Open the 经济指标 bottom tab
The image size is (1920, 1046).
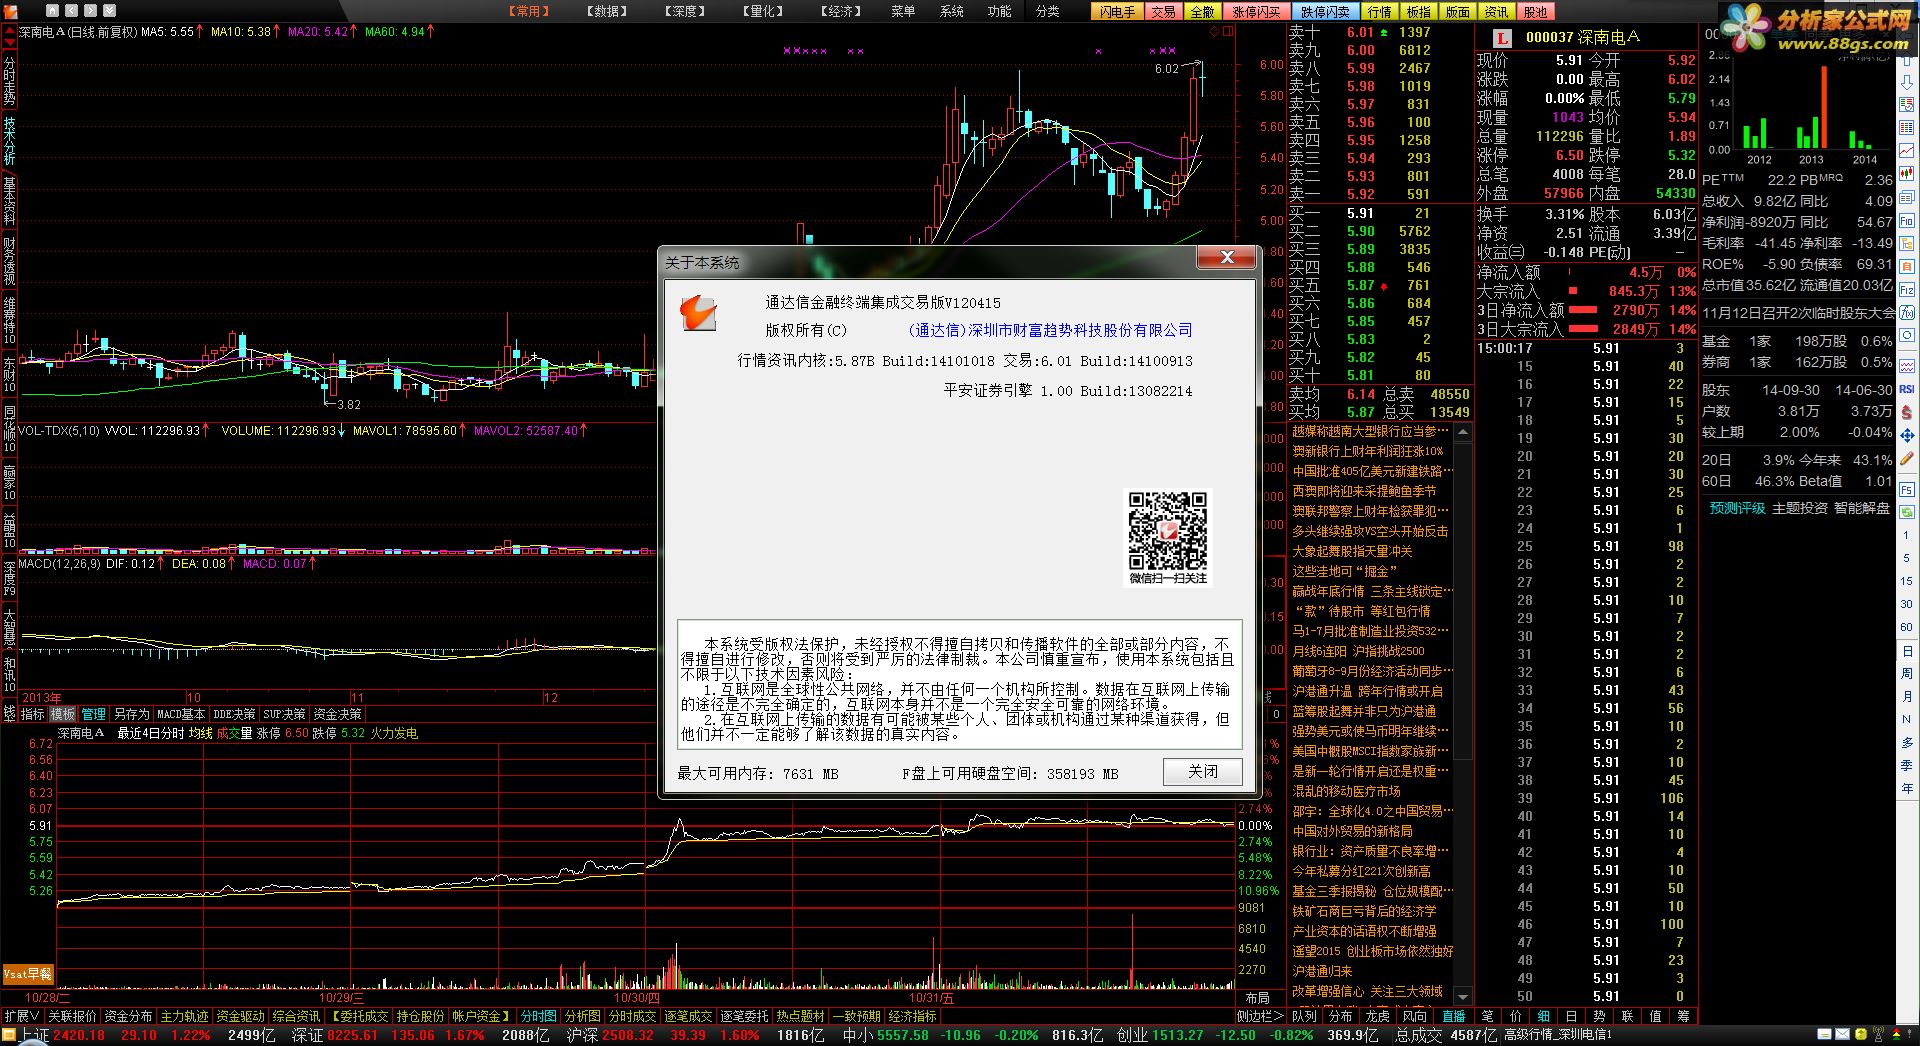(912, 1016)
